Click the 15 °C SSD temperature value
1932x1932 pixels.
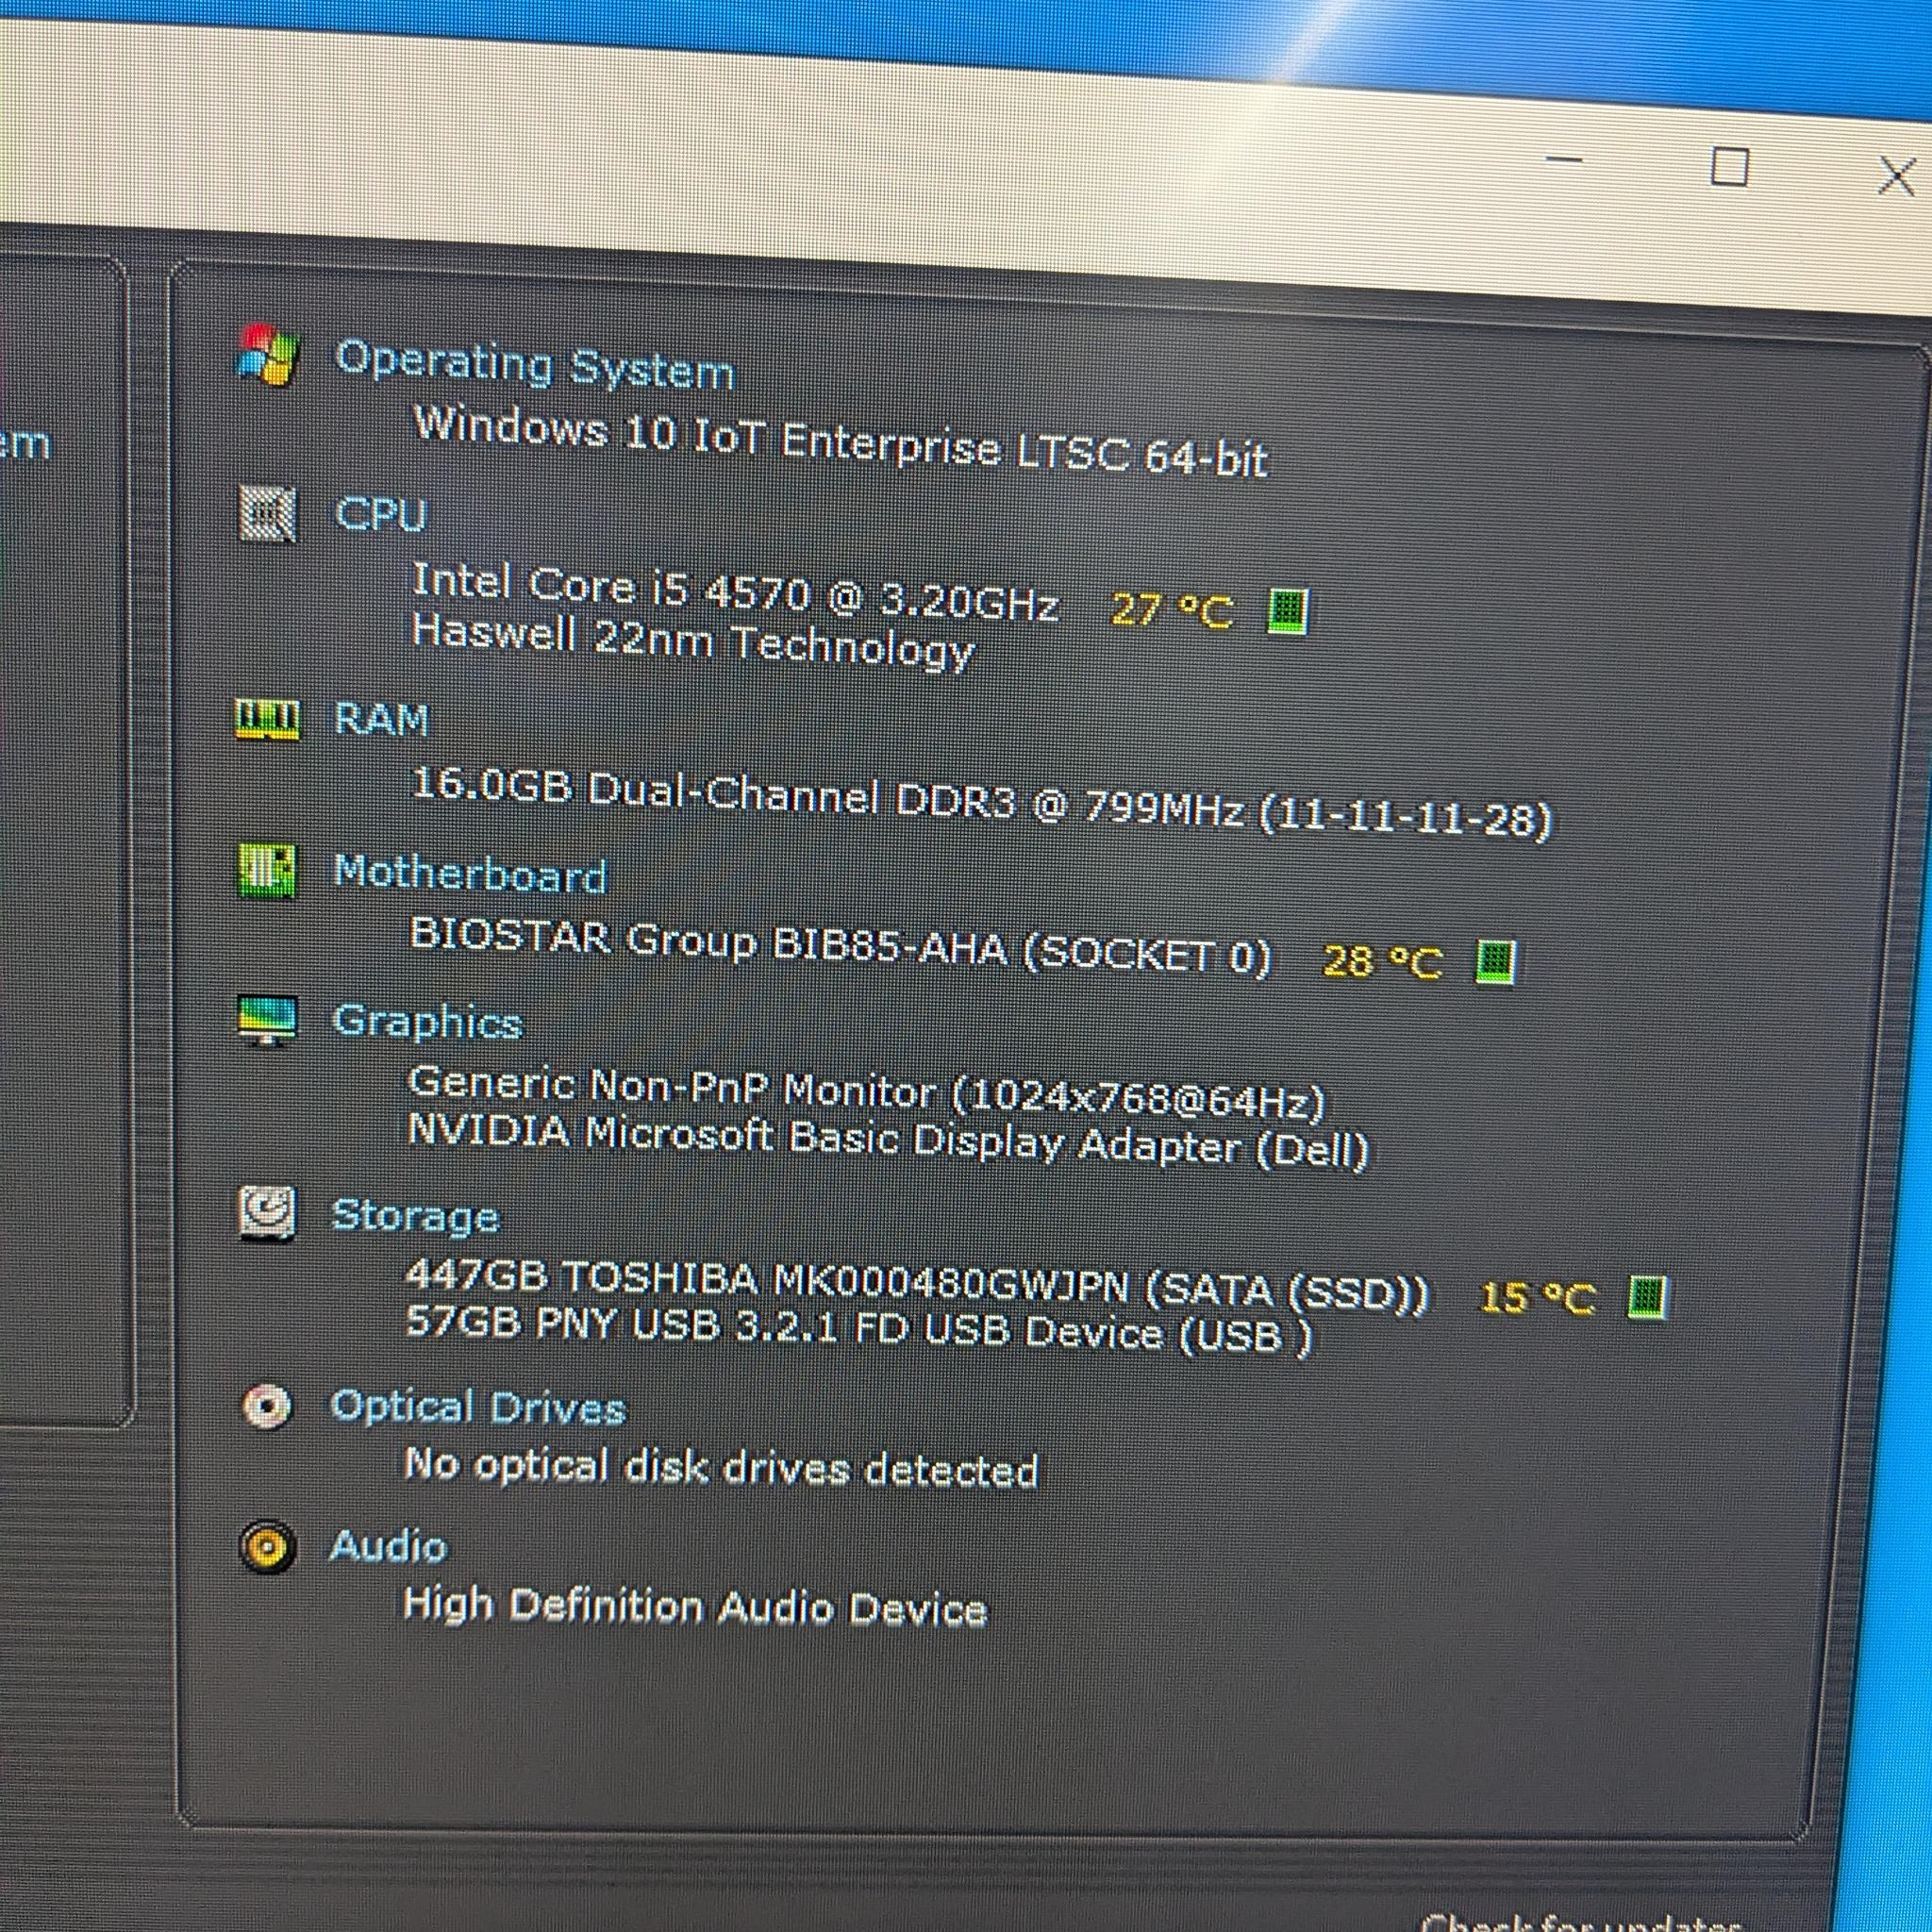(x=1537, y=1298)
